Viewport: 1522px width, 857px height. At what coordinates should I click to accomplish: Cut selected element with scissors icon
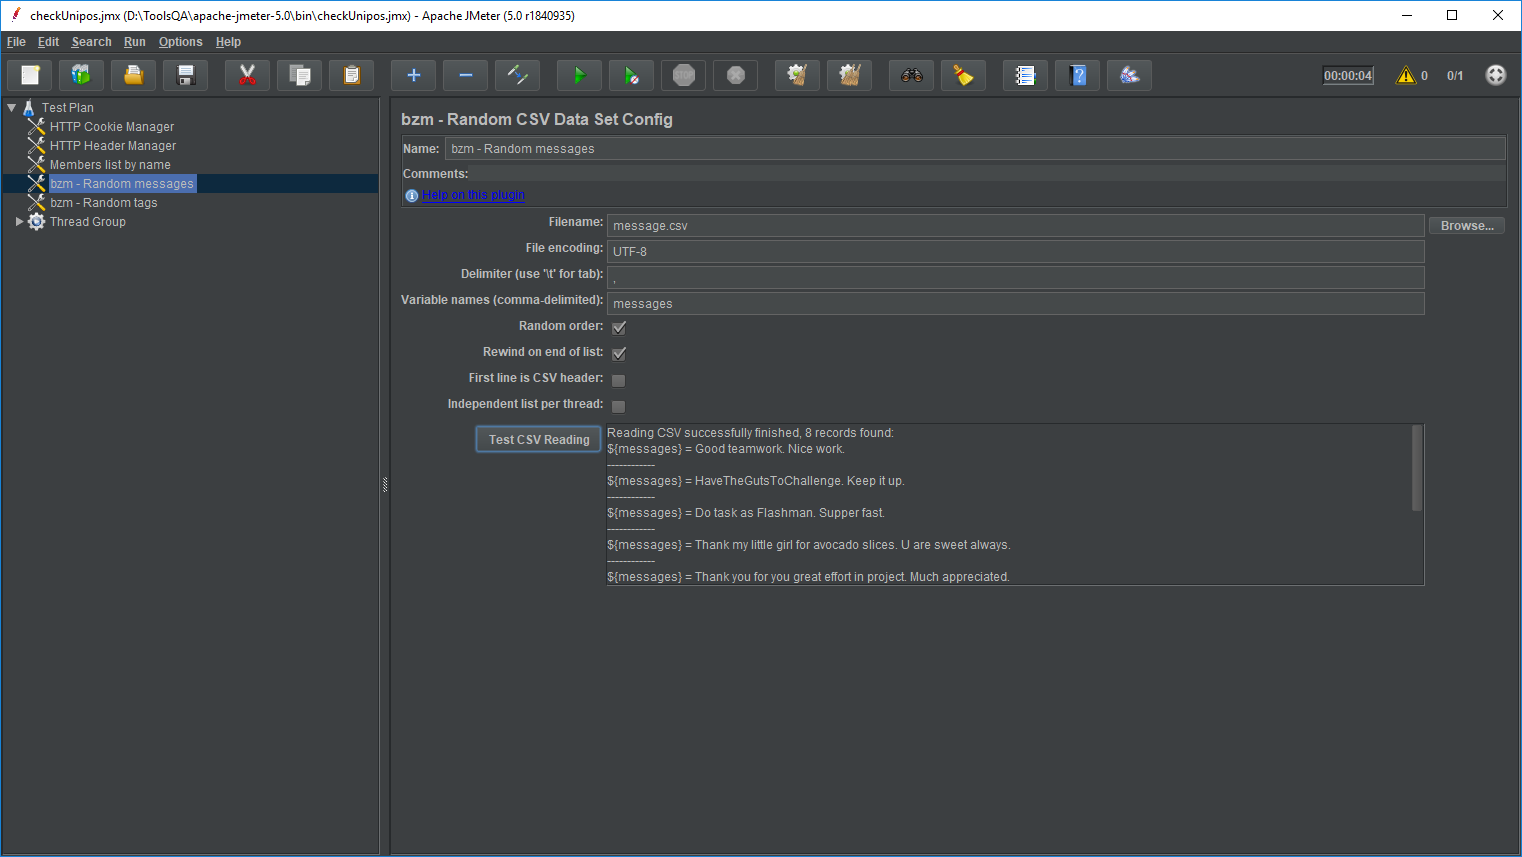click(248, 75)
